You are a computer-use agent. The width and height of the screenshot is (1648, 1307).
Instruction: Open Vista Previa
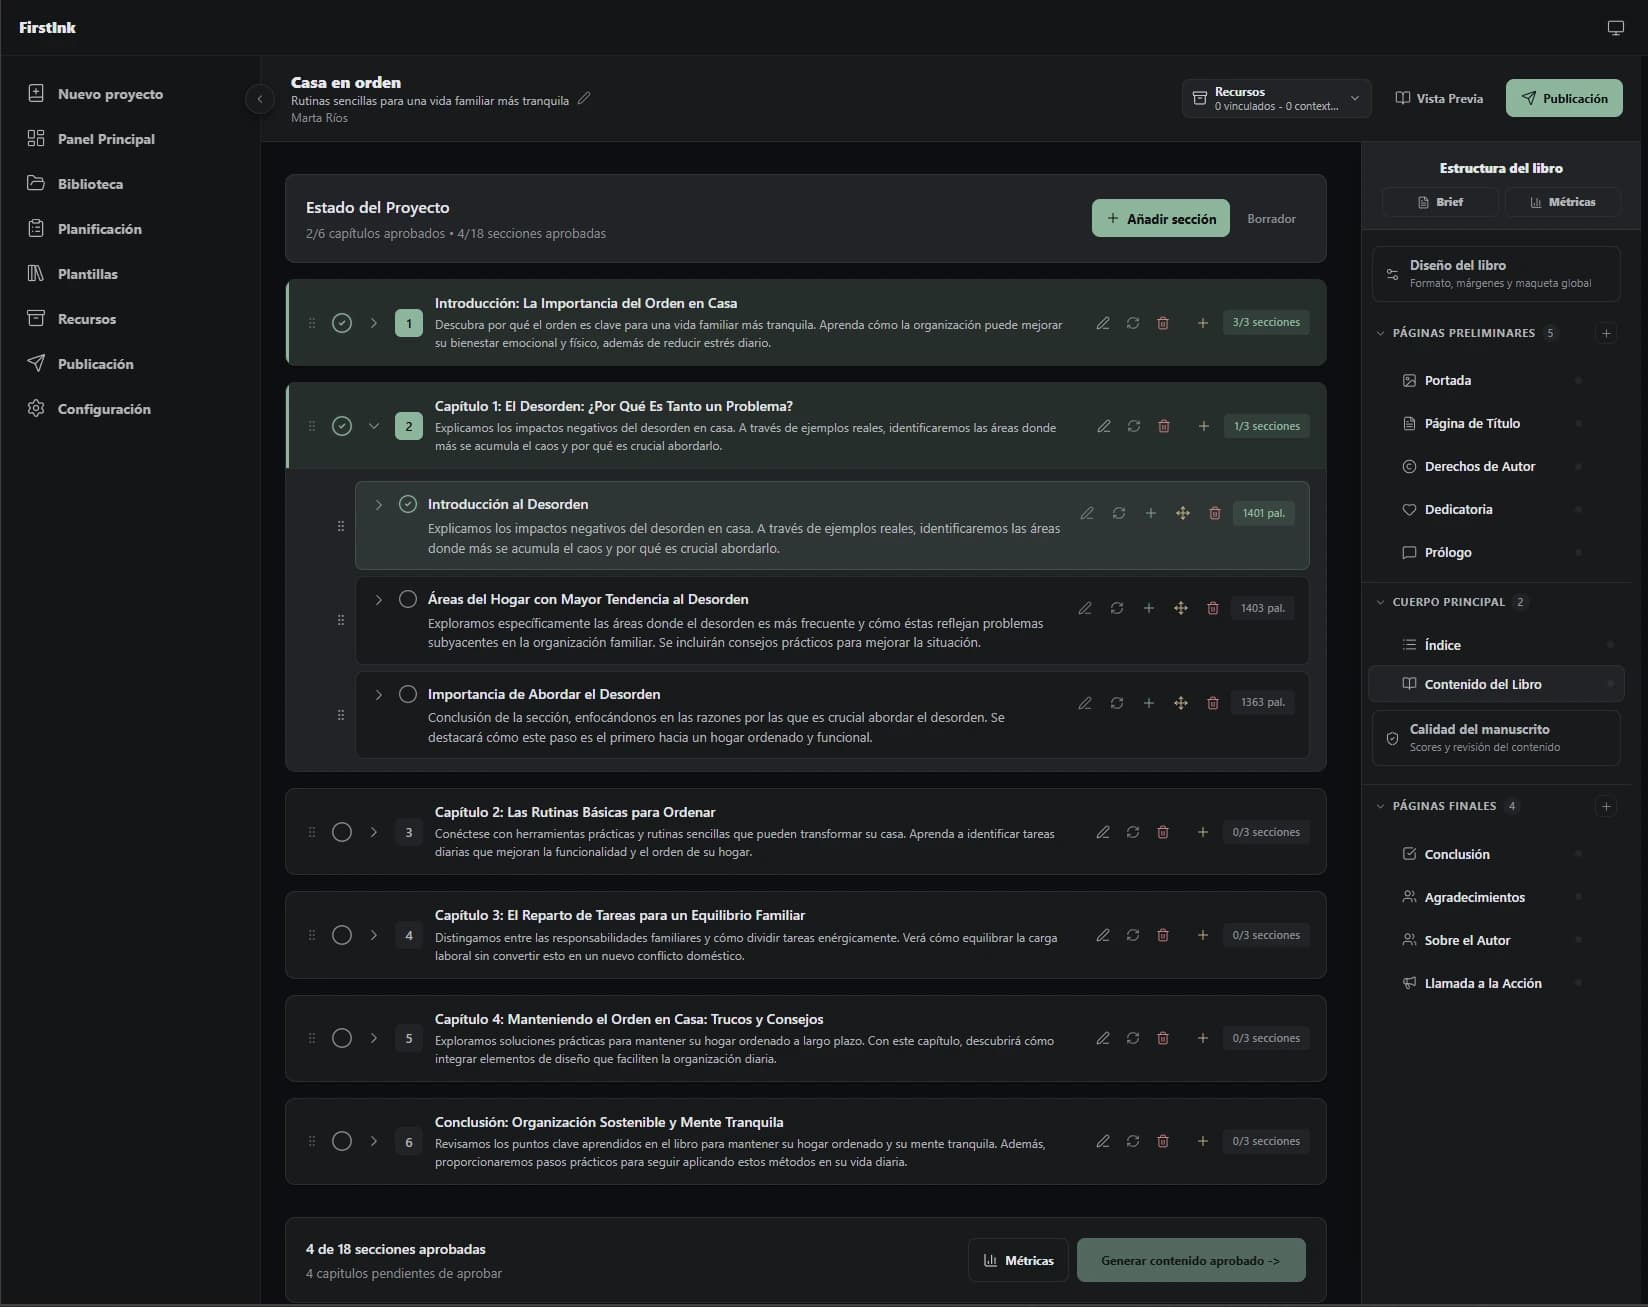coord(1439,98)
